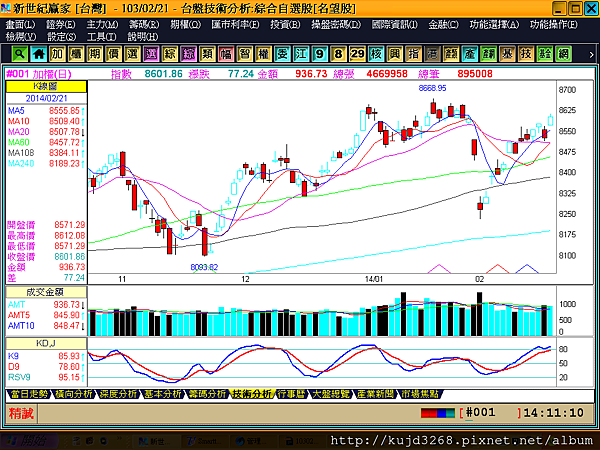Select the cyan 核 toolbar icon

tap(376, 54)
